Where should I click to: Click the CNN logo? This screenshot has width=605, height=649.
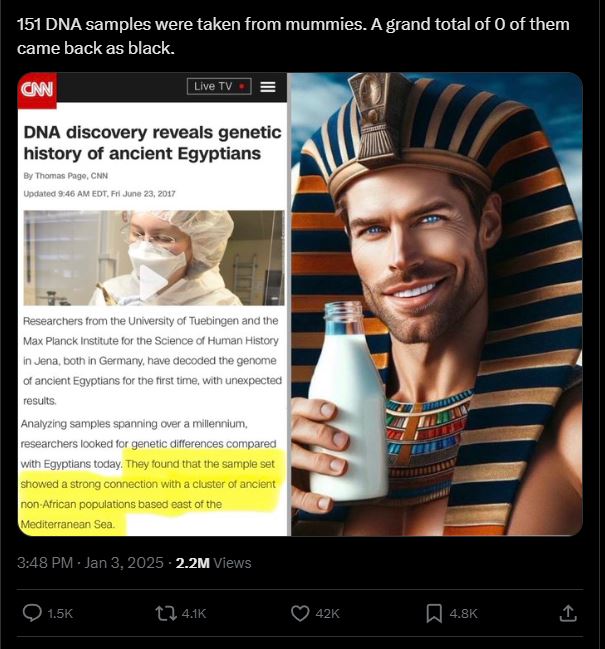coord(37,90)
